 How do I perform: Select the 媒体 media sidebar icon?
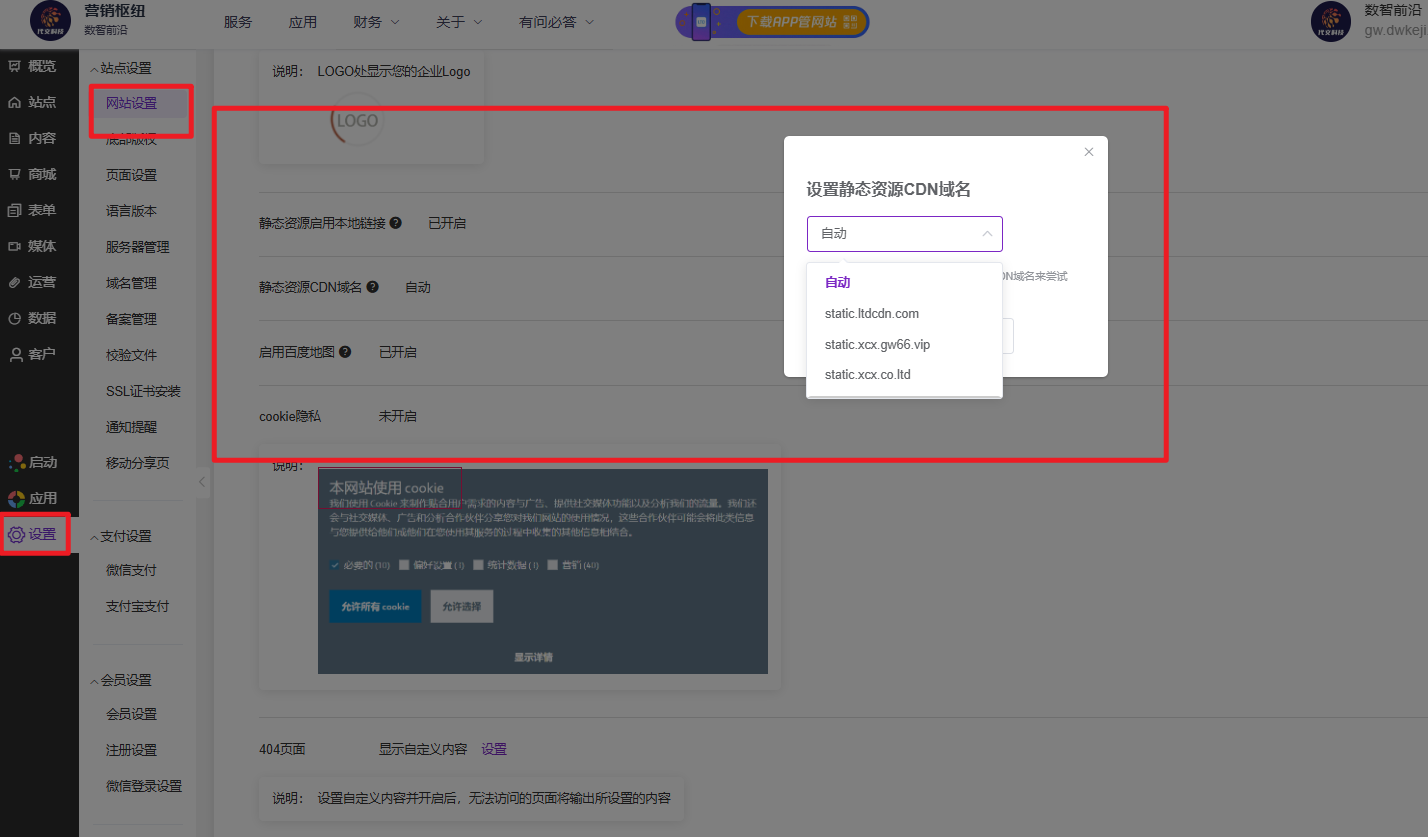pos(15,246)
